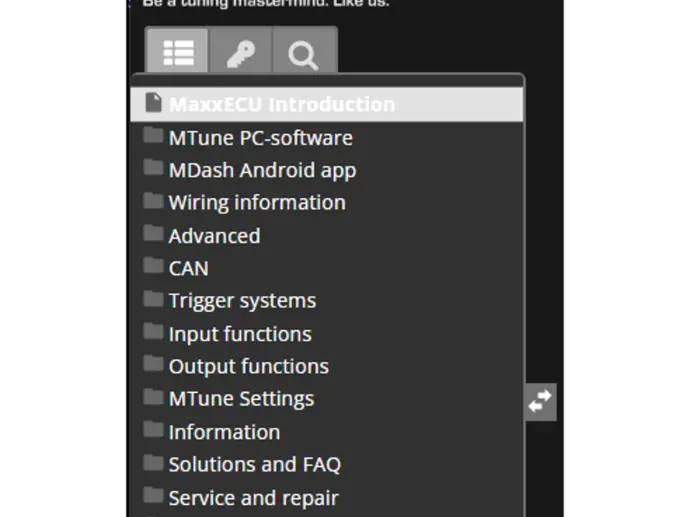Open the Output functions topic

249,367
